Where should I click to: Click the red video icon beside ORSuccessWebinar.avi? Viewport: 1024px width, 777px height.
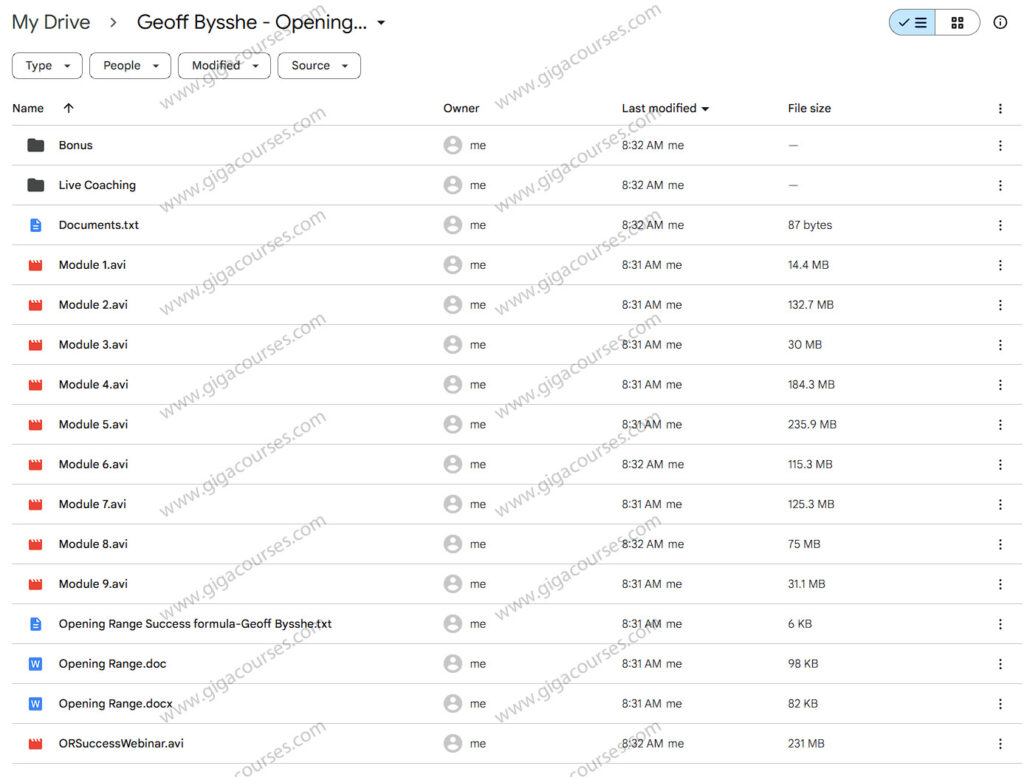click(34, 743)
